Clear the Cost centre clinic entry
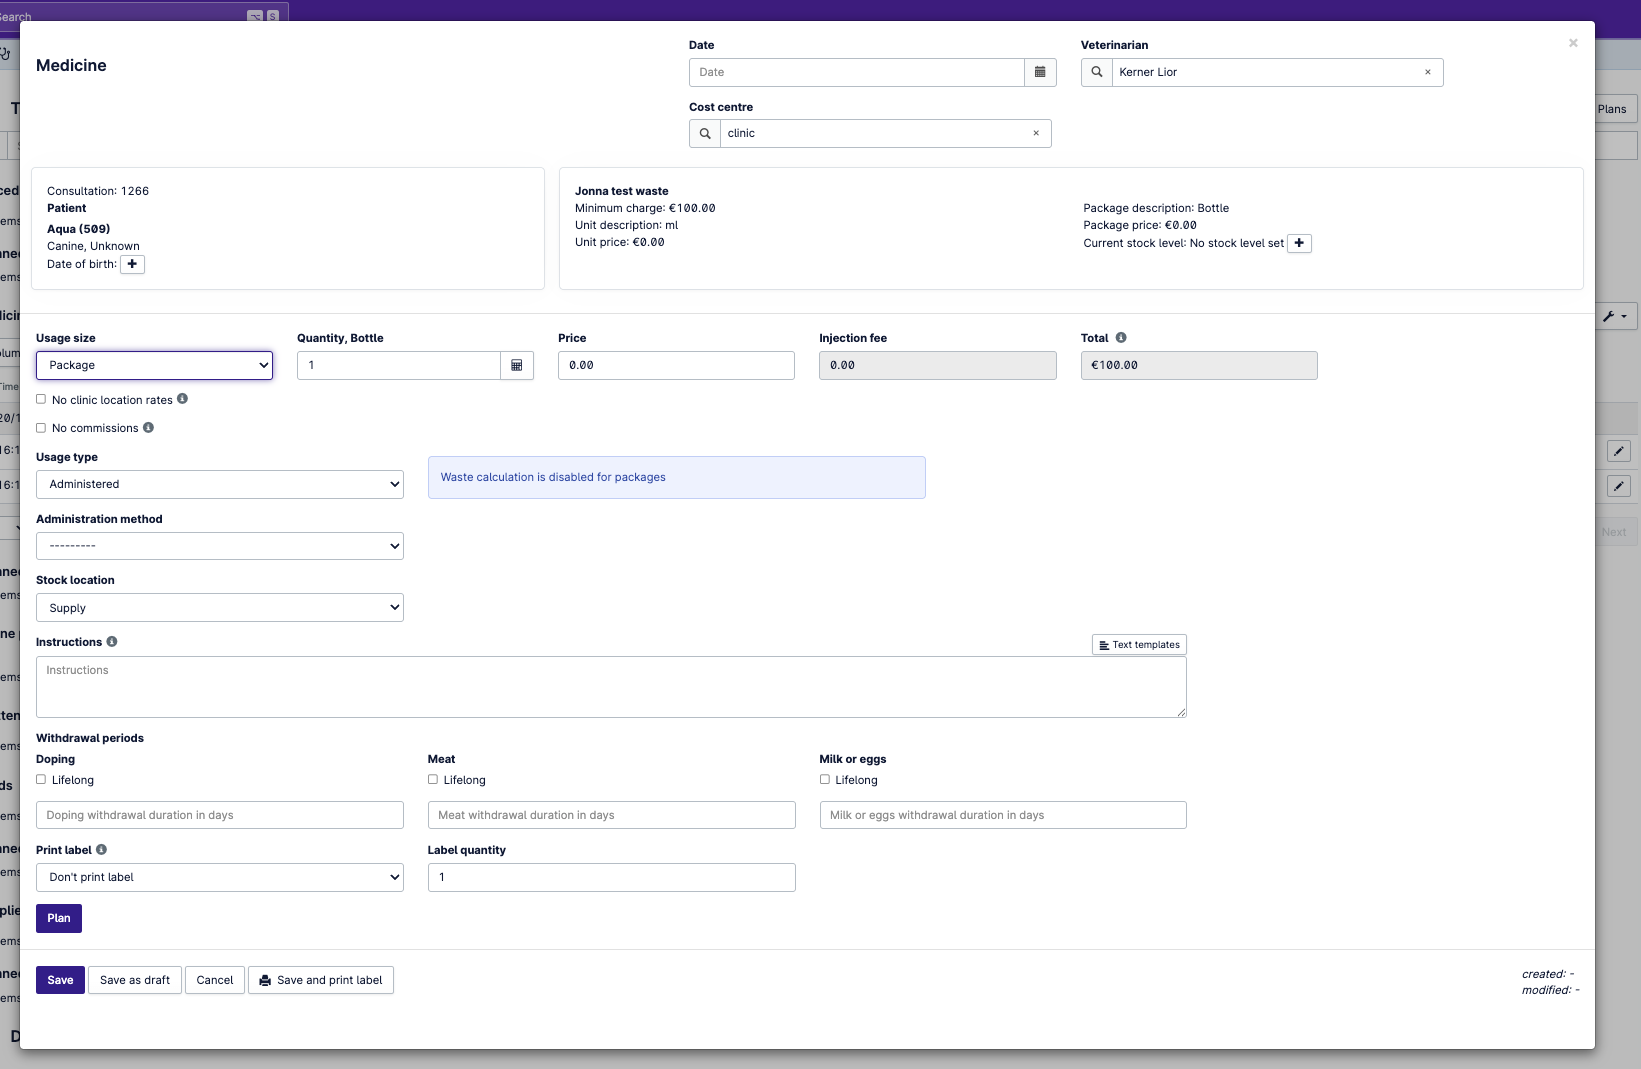This screenshot has width=1641, height=1069. 1035,133
